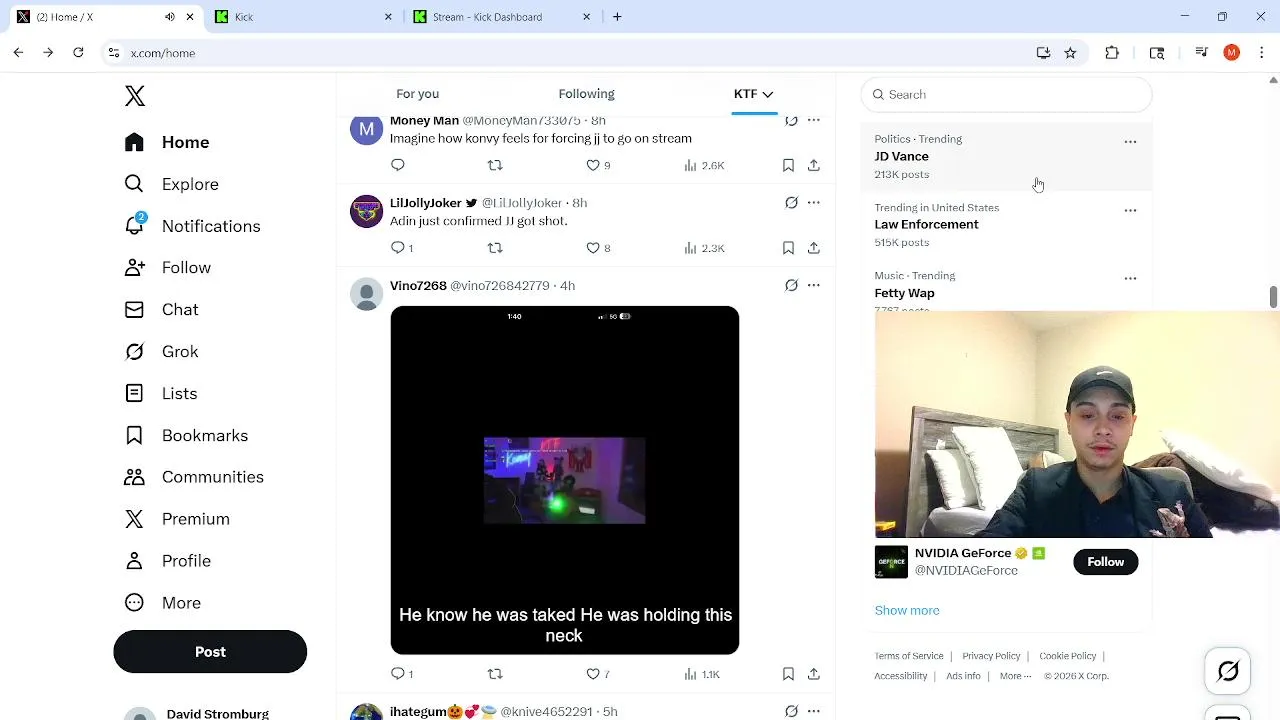Repost LilJollyJoker's post
This screenshot has width=1280, height=720.
pyautogui.click(x=495, y=248)
